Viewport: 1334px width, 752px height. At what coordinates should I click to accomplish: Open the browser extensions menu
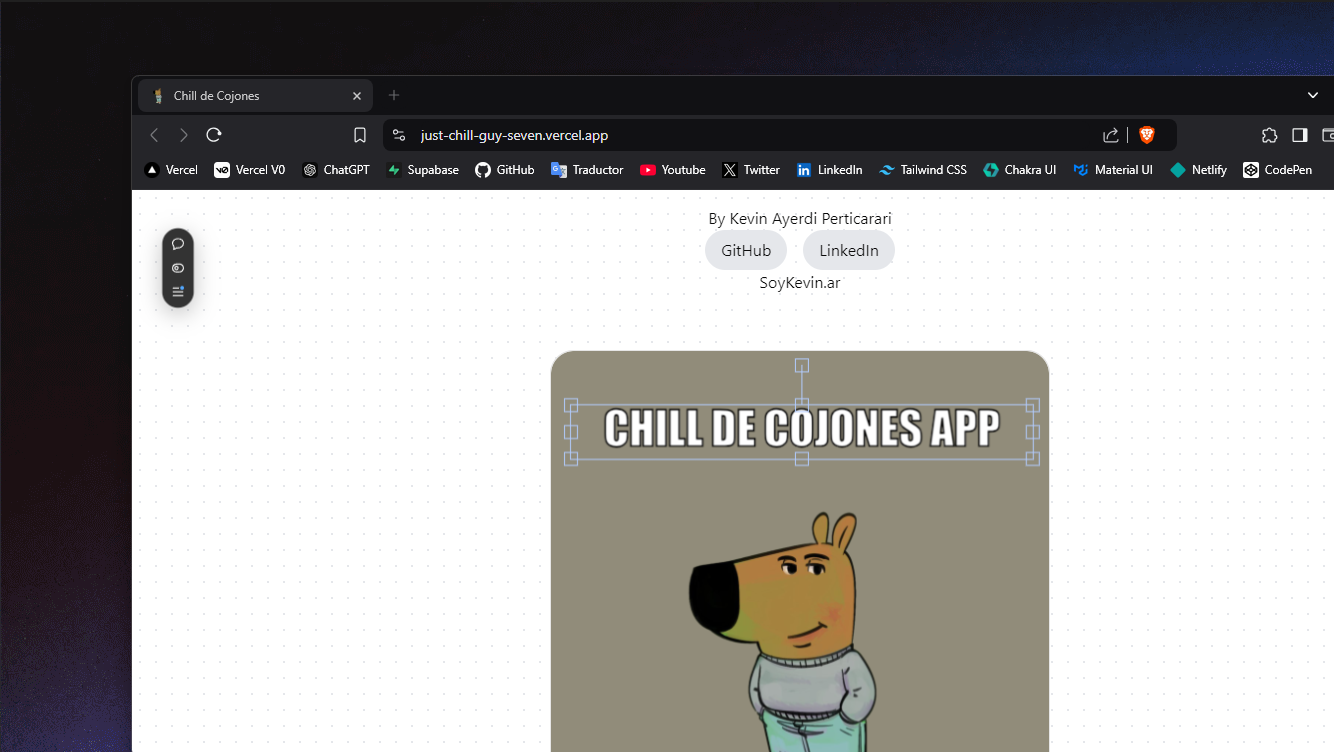(x=1269, y=134)
